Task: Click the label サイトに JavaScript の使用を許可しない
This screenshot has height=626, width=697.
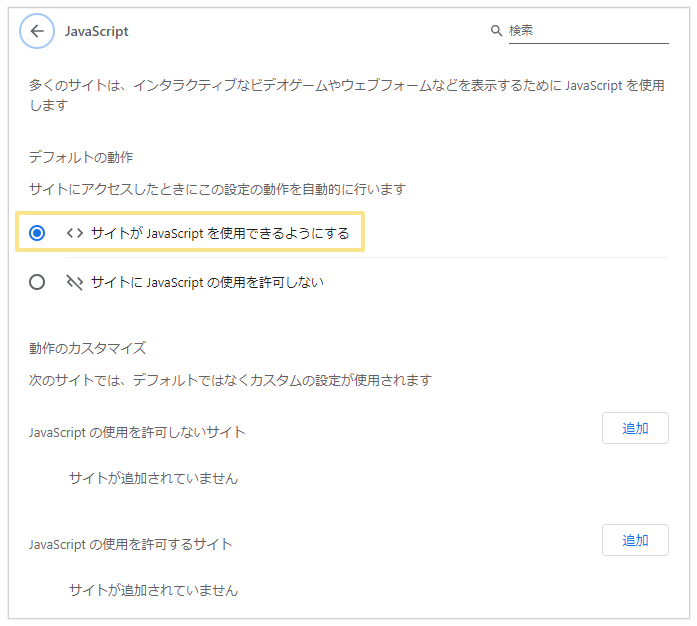Action: pyautogui.click(x=207, y=283)
